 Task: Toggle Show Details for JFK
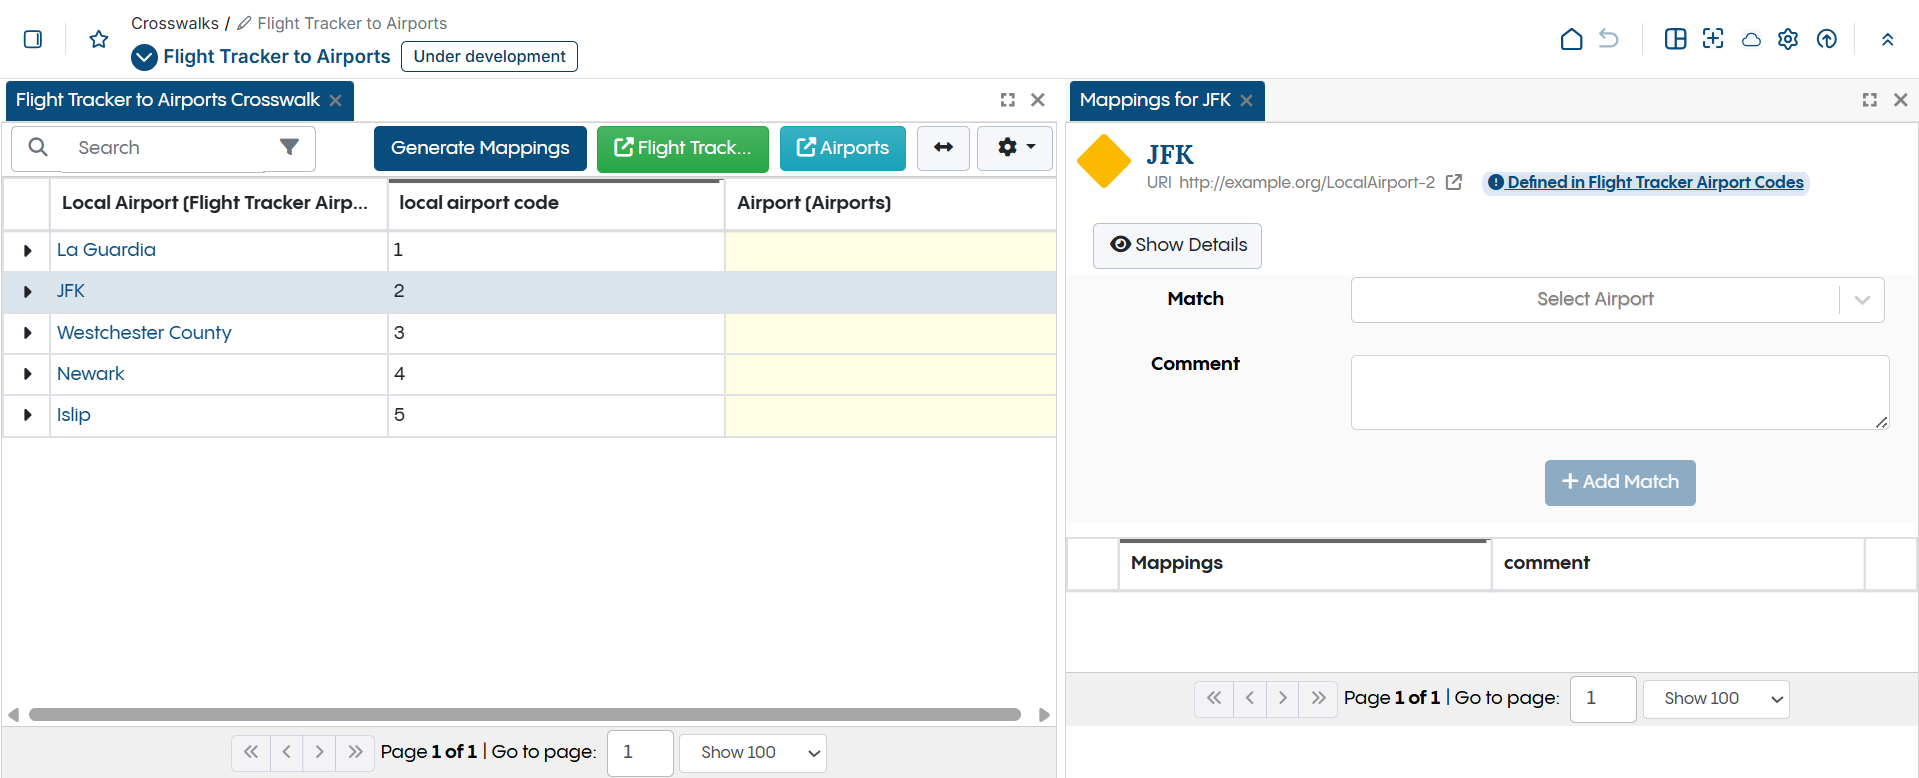(1177, 245)
